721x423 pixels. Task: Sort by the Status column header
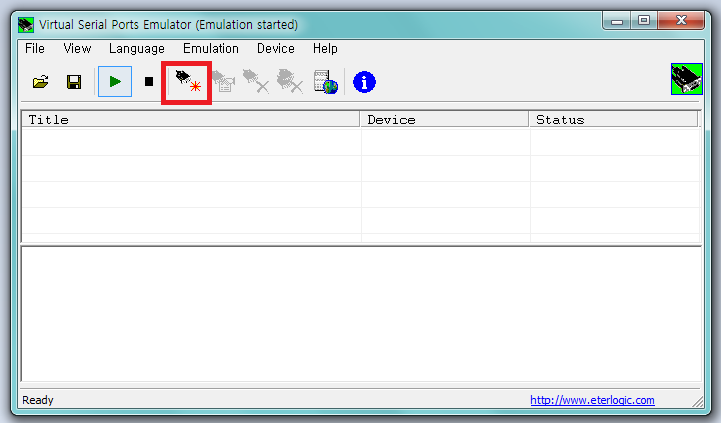point(613,120)
